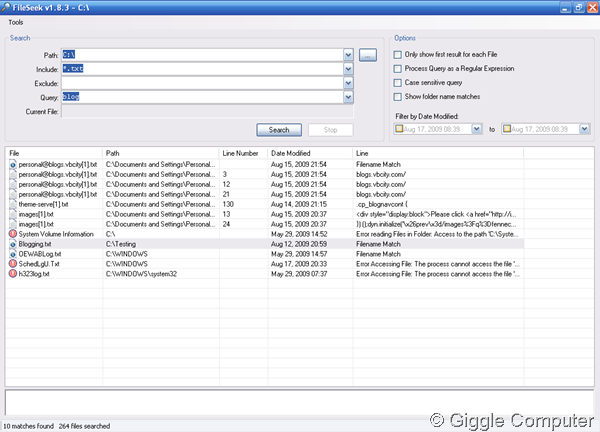Sort results by File column header
The width and height of the screenshot is (600, 432).
point(54,153)
